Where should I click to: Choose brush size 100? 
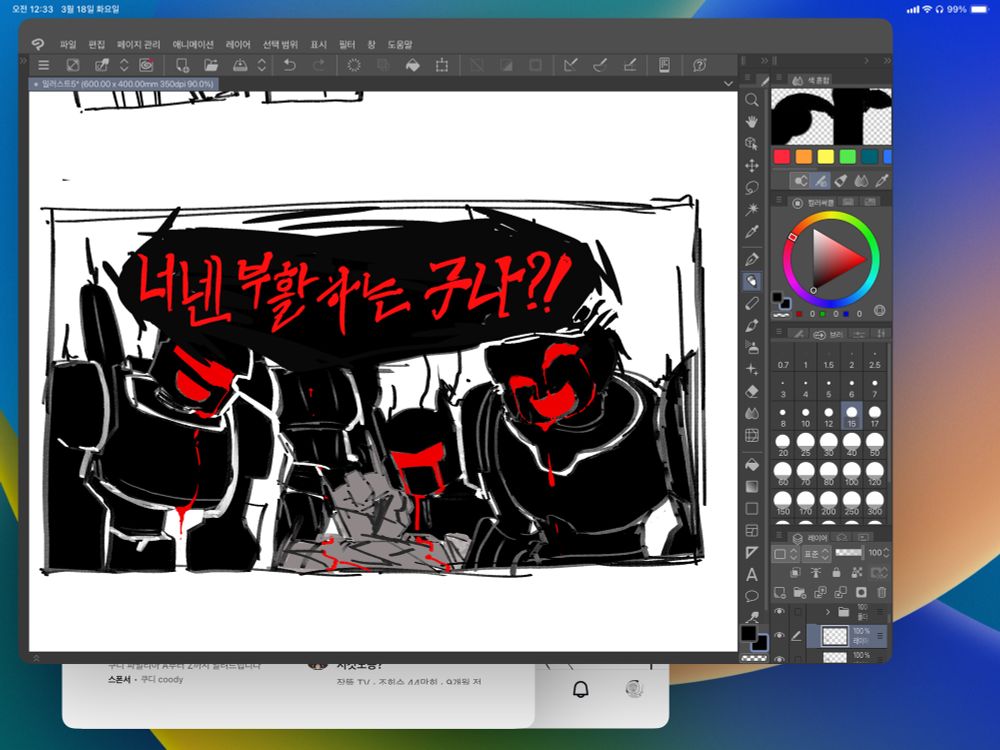point(851,474)
